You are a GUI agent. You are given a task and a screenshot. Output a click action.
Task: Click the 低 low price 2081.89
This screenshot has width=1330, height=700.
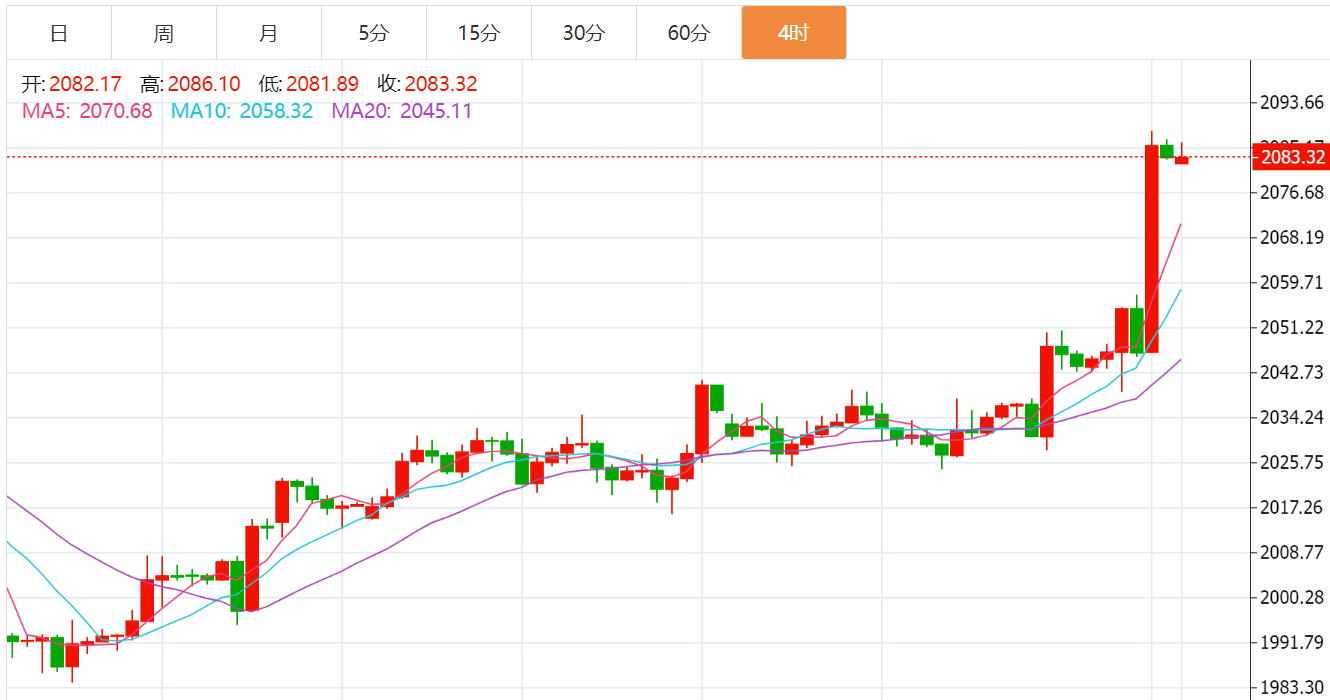tap(322, 85)
